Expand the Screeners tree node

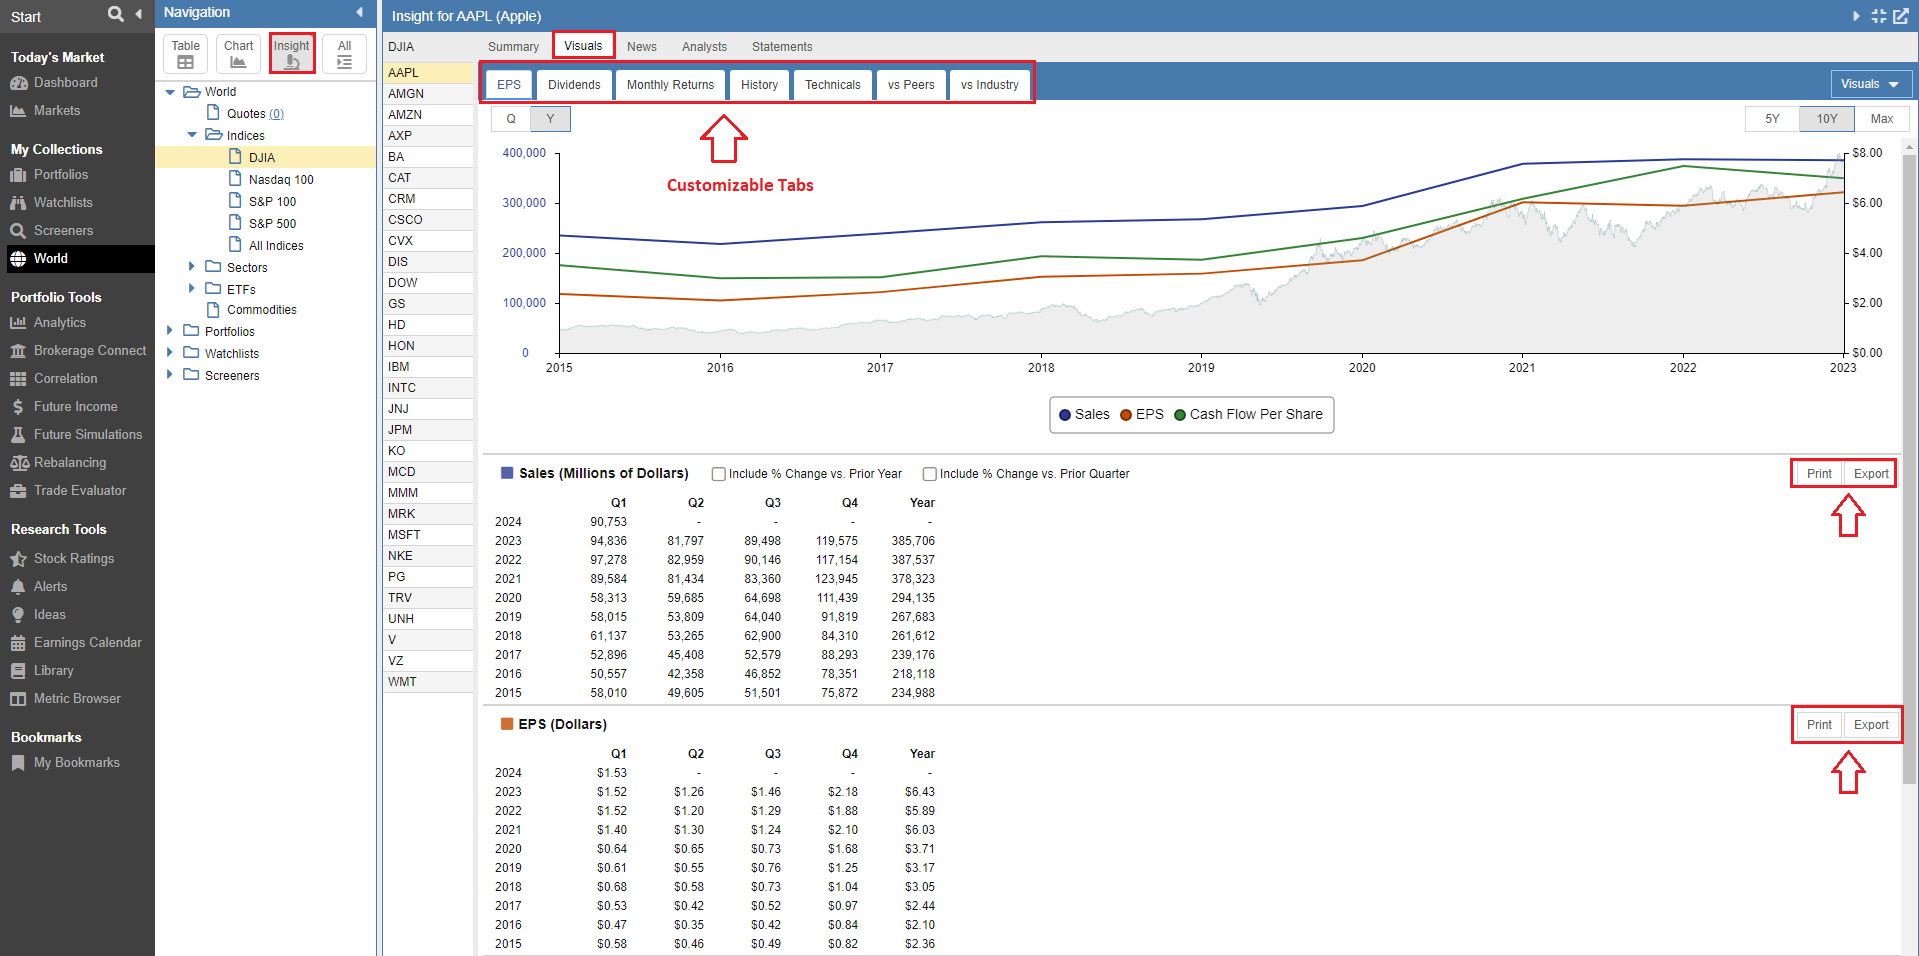(169, 375)
